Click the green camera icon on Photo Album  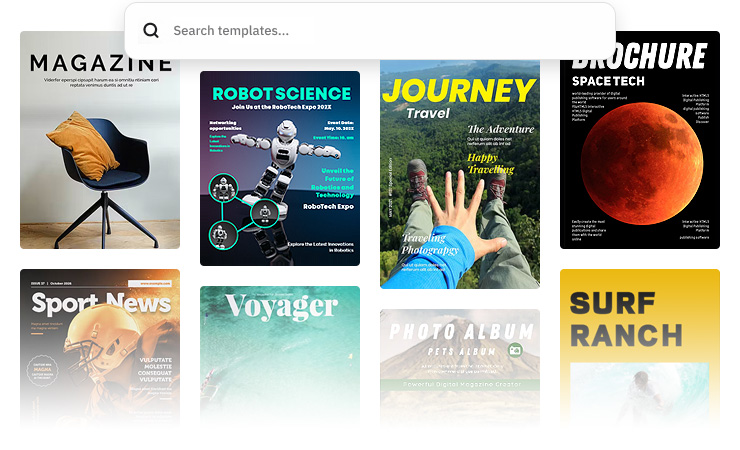coord(515,350)
